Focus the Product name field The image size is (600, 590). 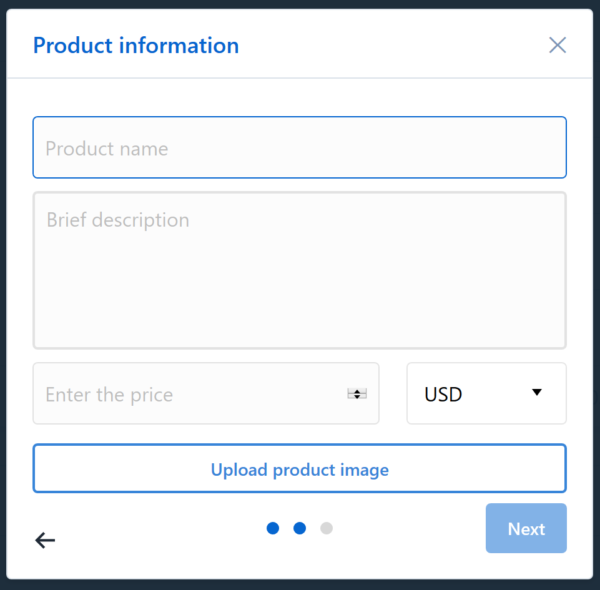click(300, 147)
